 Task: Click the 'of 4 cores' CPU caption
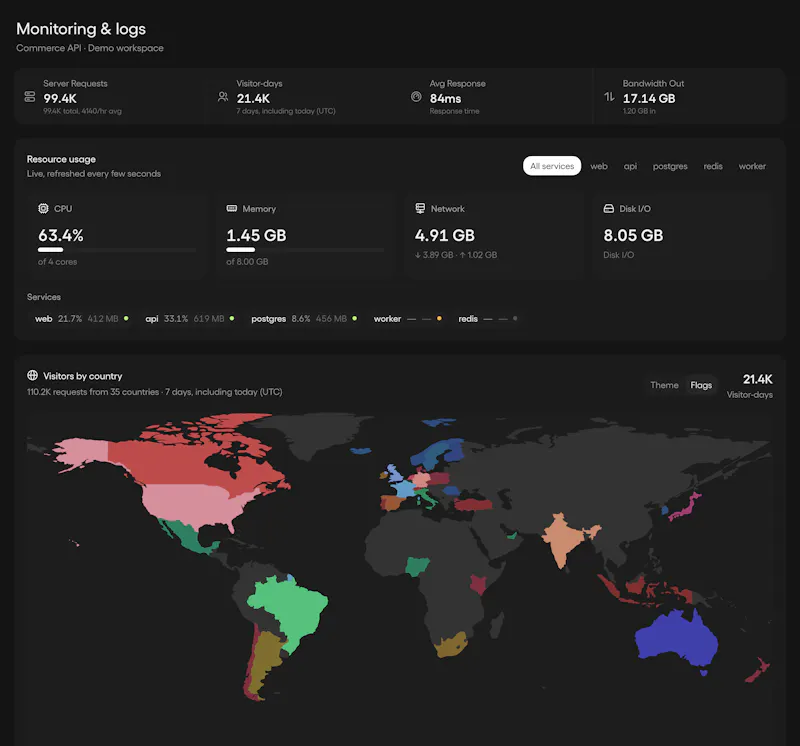point(57,262)
